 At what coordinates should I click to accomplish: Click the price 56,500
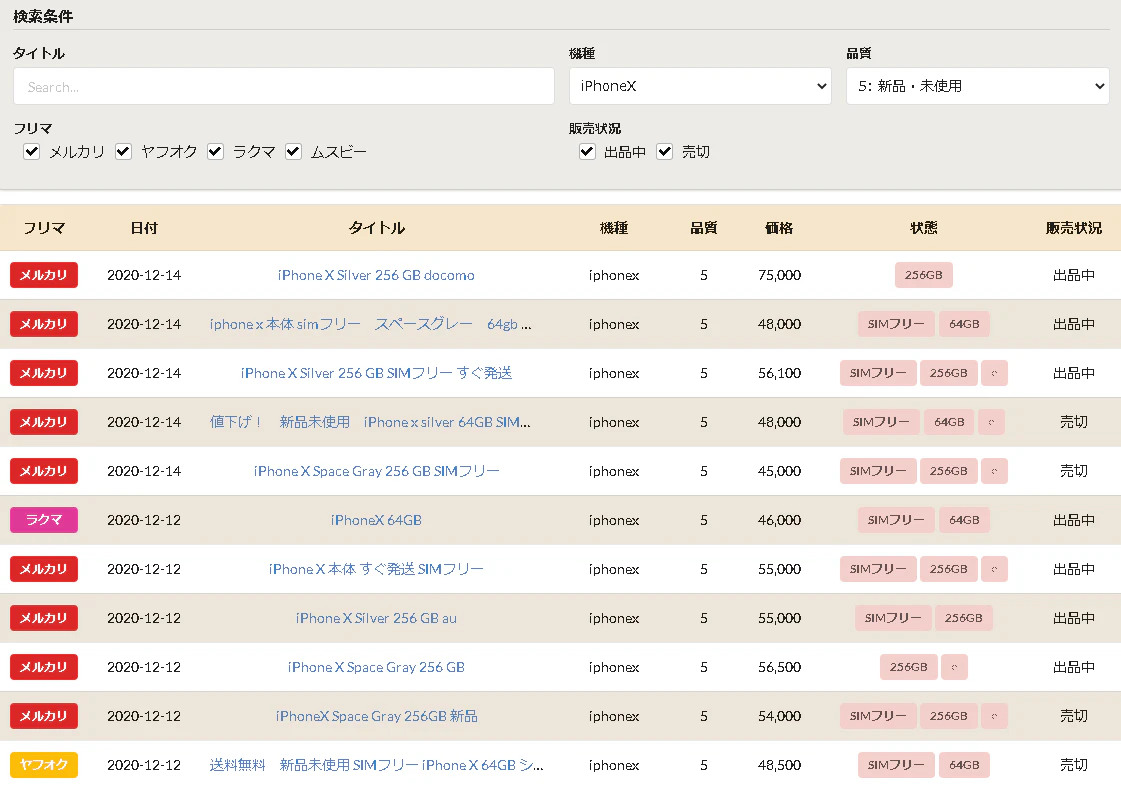point(779,667)
